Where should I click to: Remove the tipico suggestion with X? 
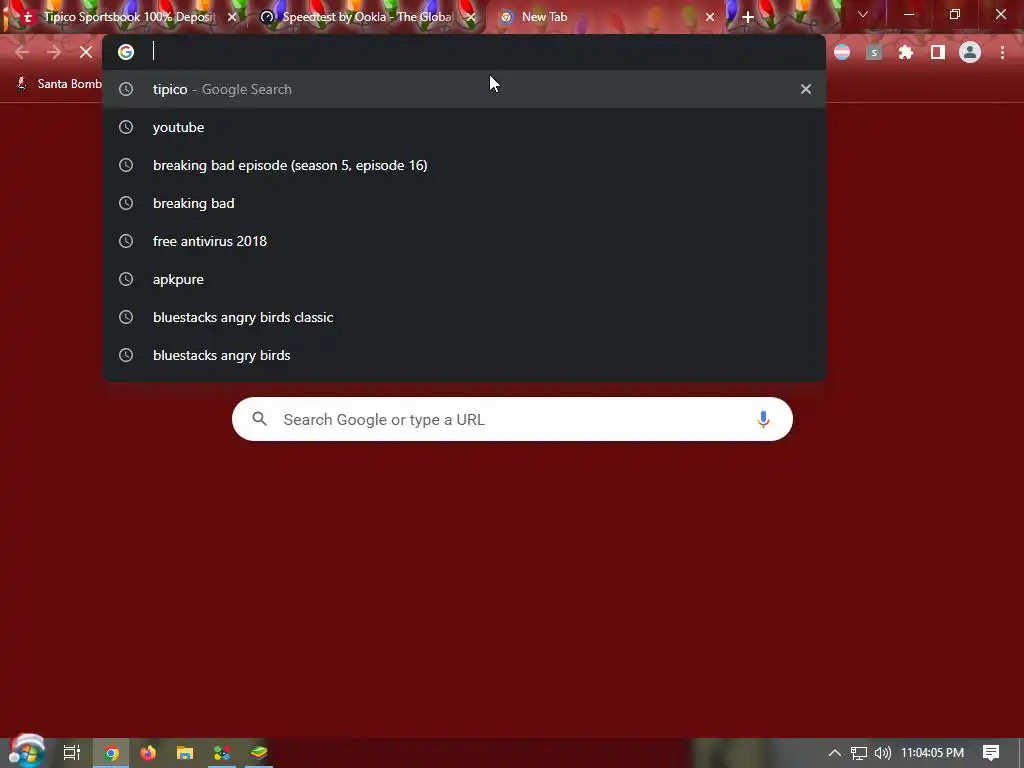(806, 89)
